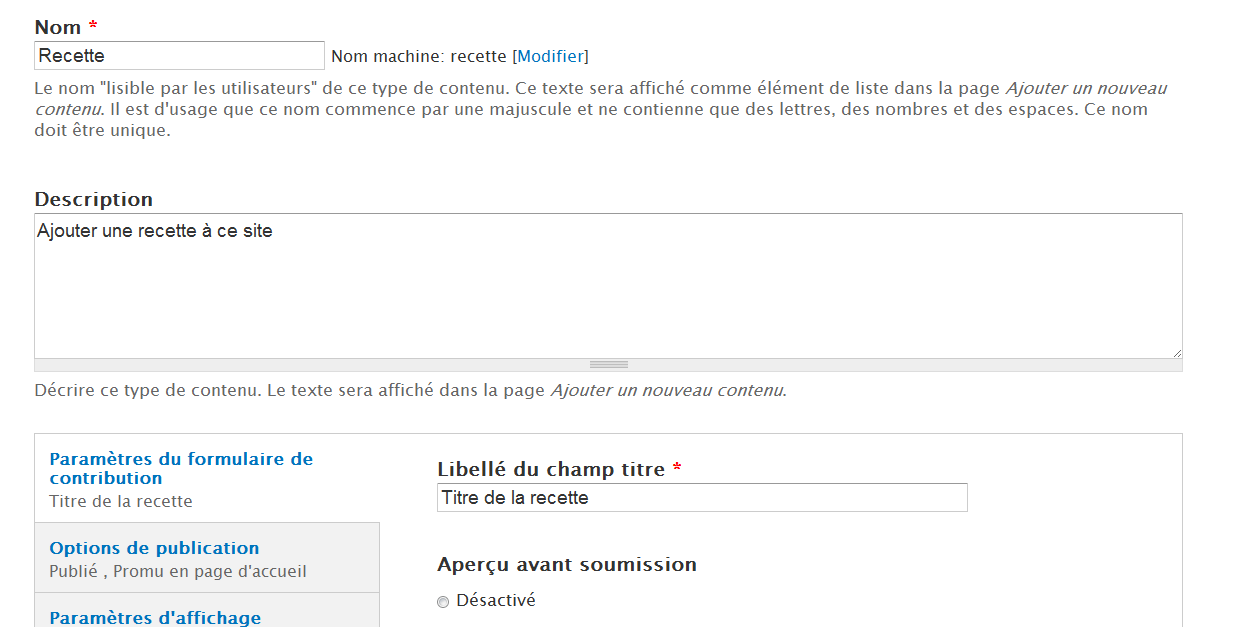Screen dimensions: 1239x627
Task: Click the Modifier link beside machine name
Action: (550, 56)
